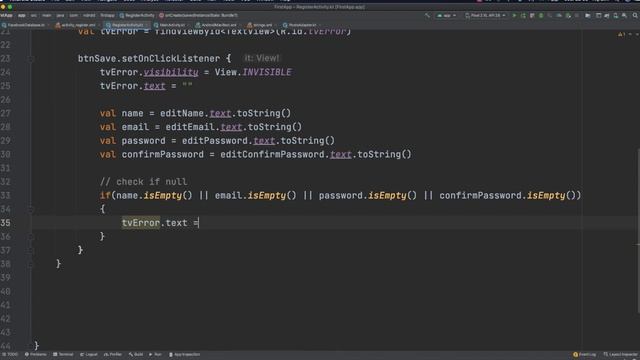
Task: Click 'btnSave.setOnClickListener' on line 23
Action: 149,58
